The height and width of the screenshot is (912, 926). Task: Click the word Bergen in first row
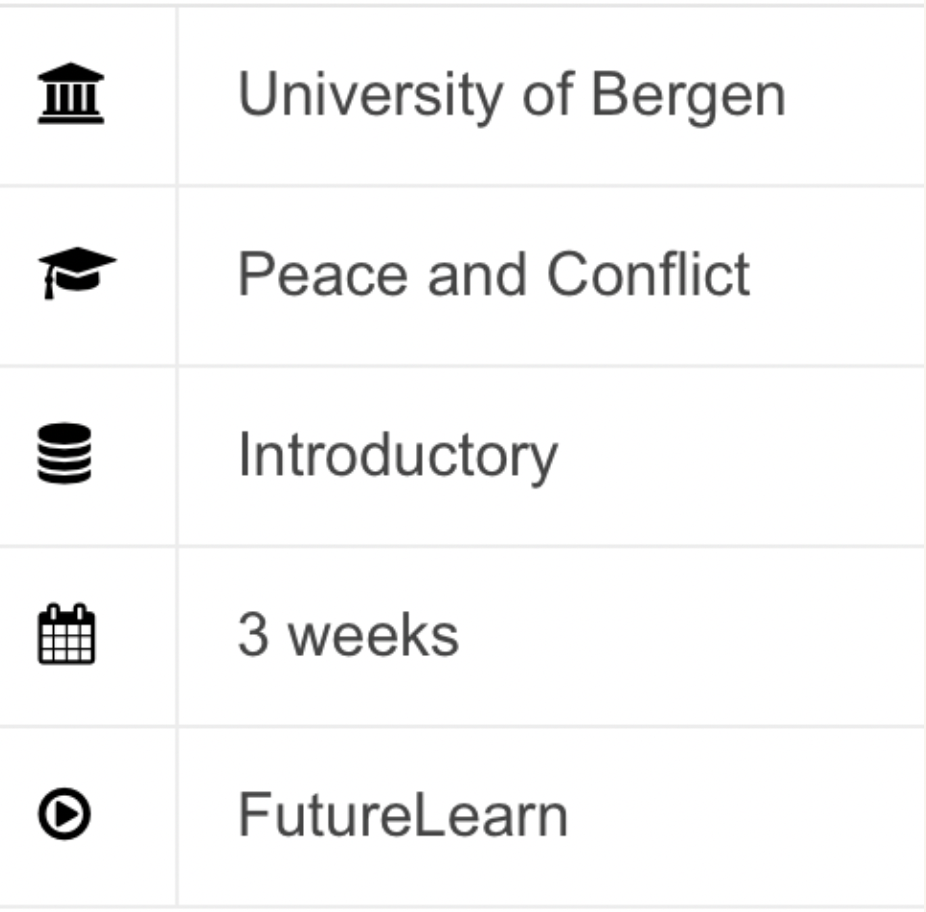689,97
